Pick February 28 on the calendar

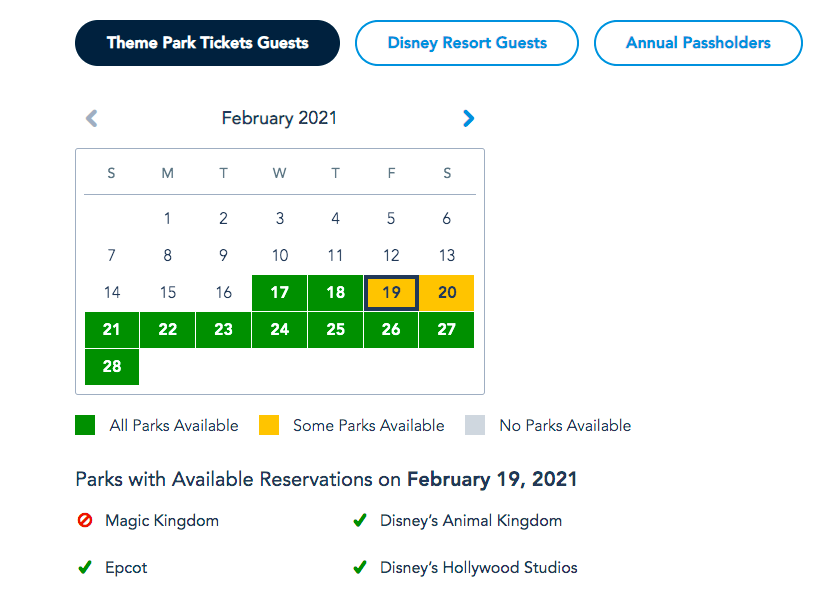[x=112, y=366]
